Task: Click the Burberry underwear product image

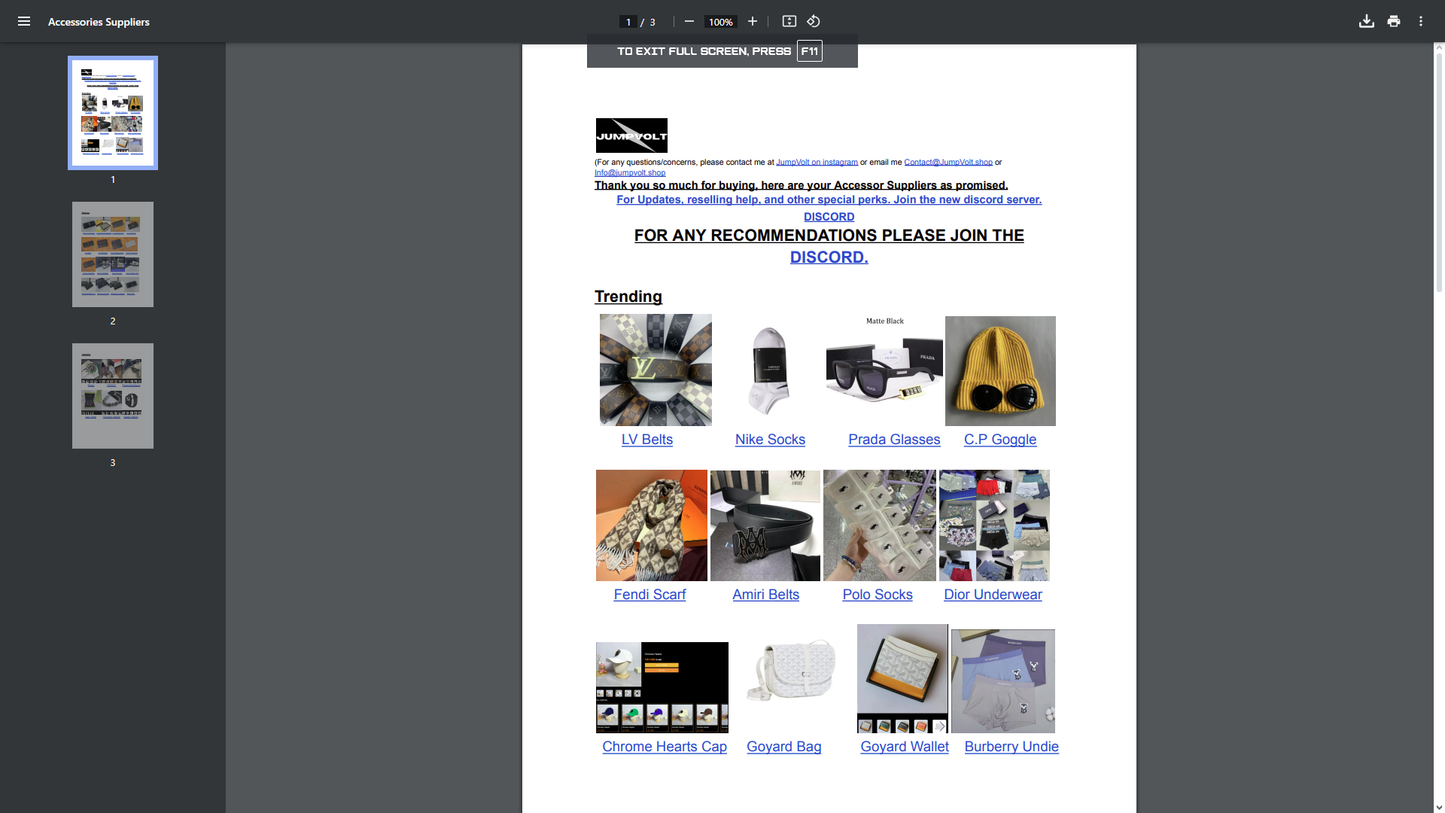Action: (x=1003, y=681)
